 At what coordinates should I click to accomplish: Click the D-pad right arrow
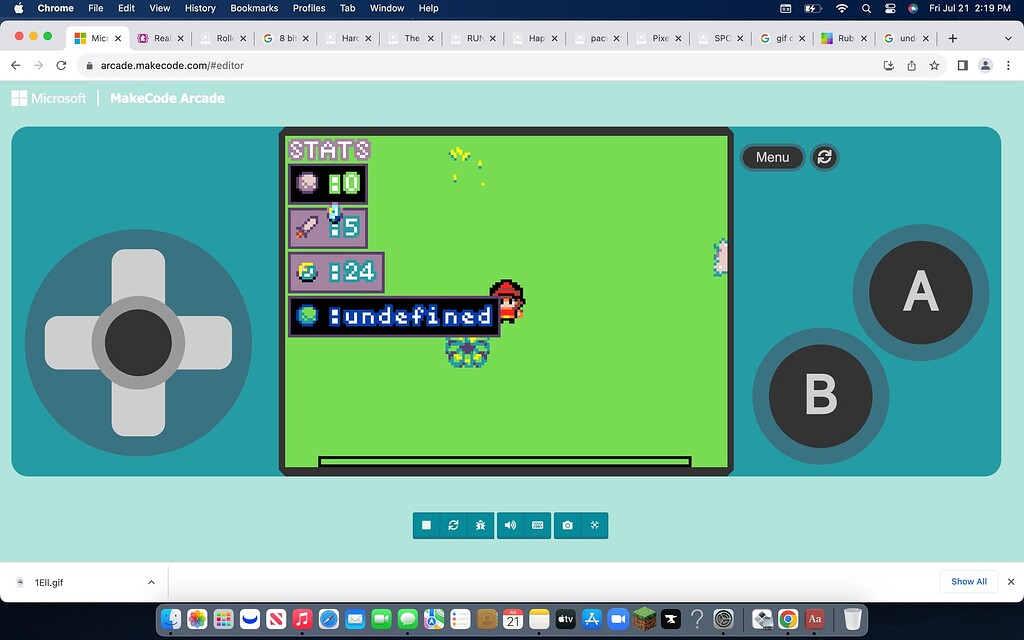click(208, 343)
